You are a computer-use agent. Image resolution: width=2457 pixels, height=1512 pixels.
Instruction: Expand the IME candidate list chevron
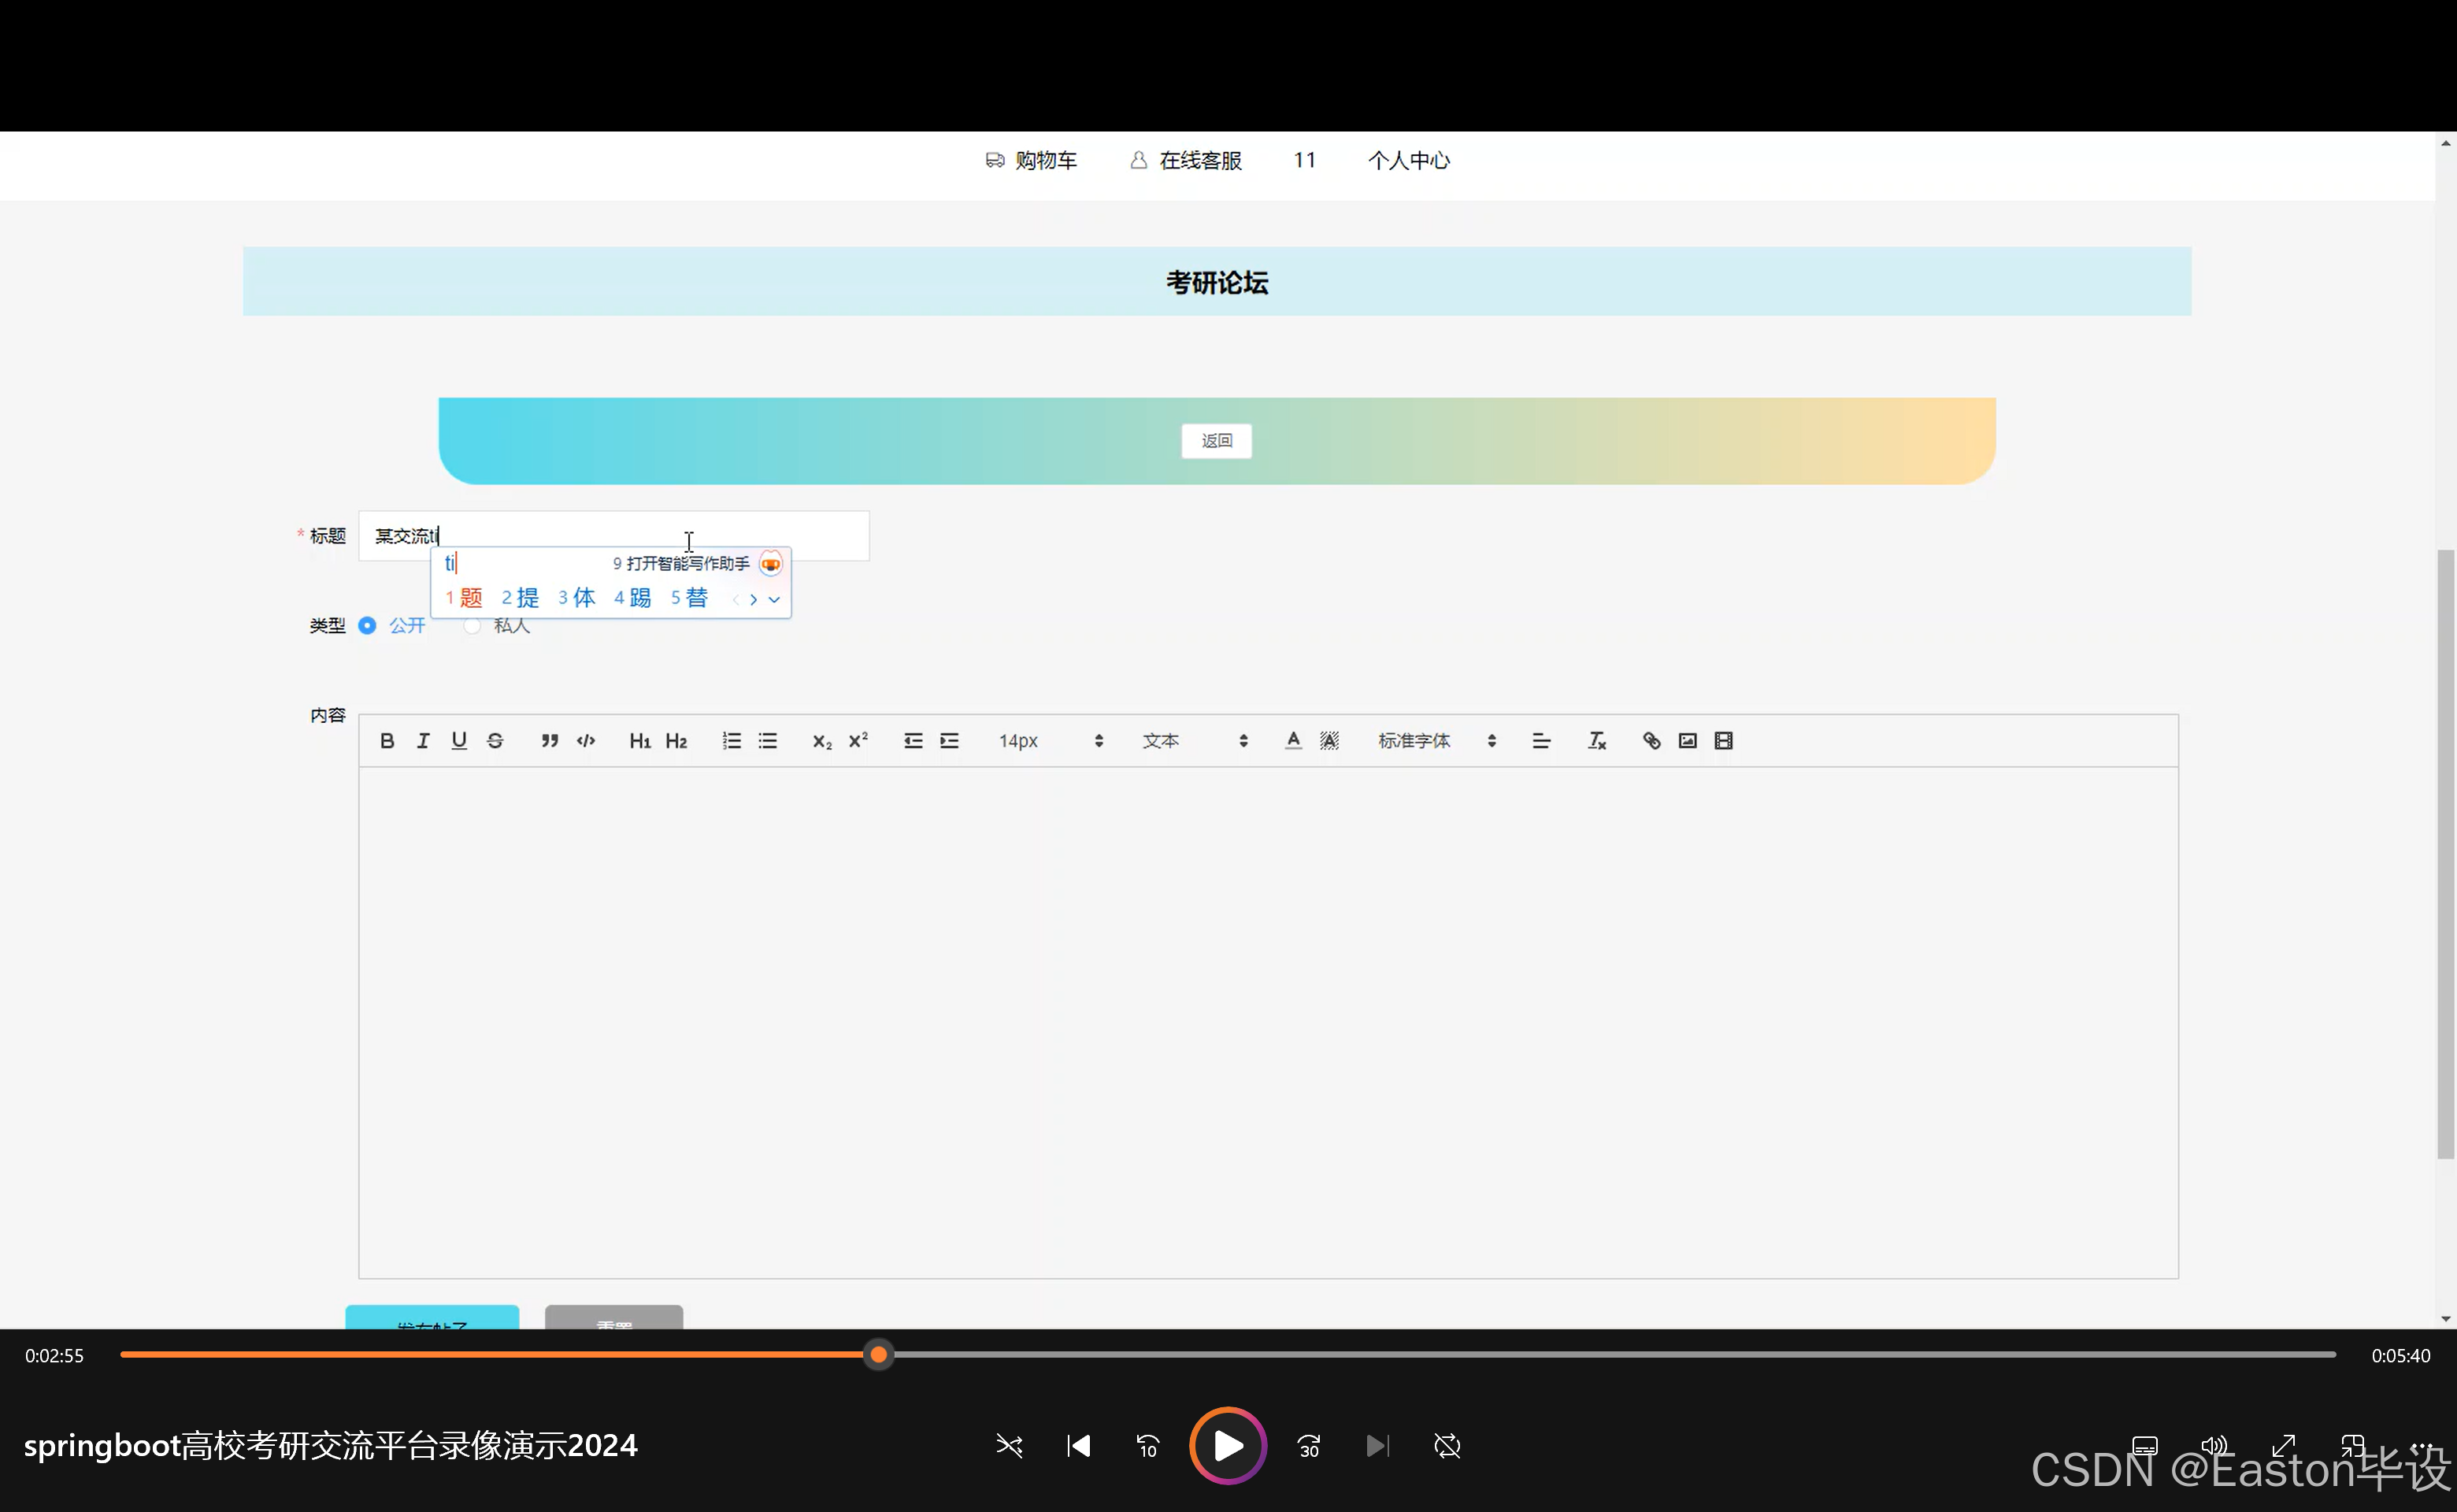coord(775,599)
